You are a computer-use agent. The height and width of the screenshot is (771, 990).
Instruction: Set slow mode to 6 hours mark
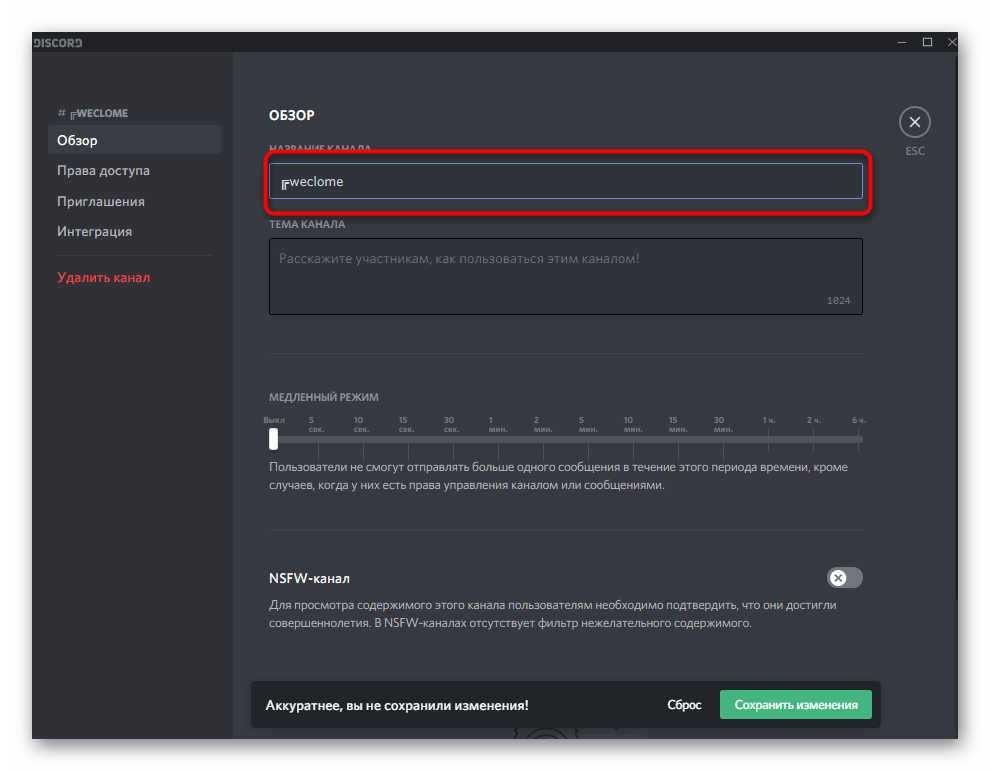click(x=858, y=439)
